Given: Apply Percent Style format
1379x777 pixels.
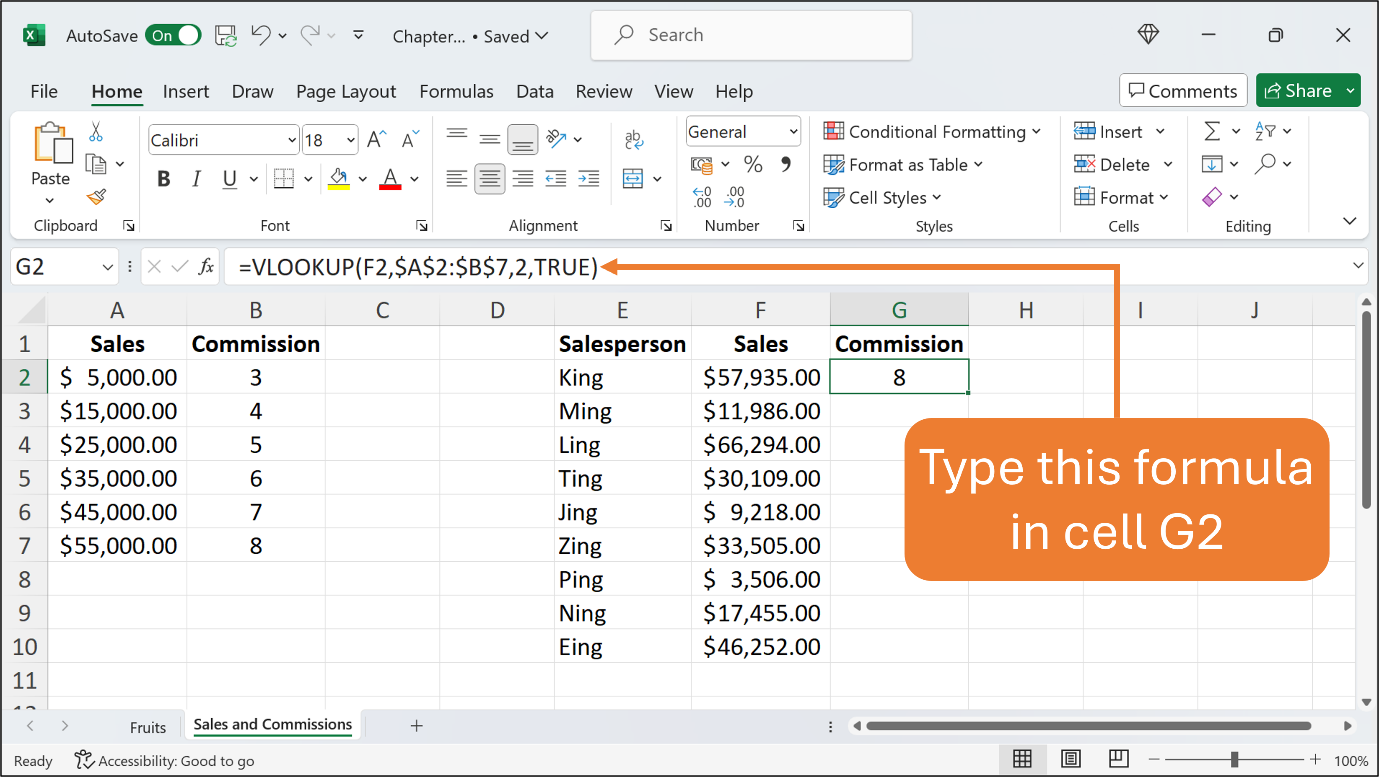Looking at the screenshot, I should (753, 164).
